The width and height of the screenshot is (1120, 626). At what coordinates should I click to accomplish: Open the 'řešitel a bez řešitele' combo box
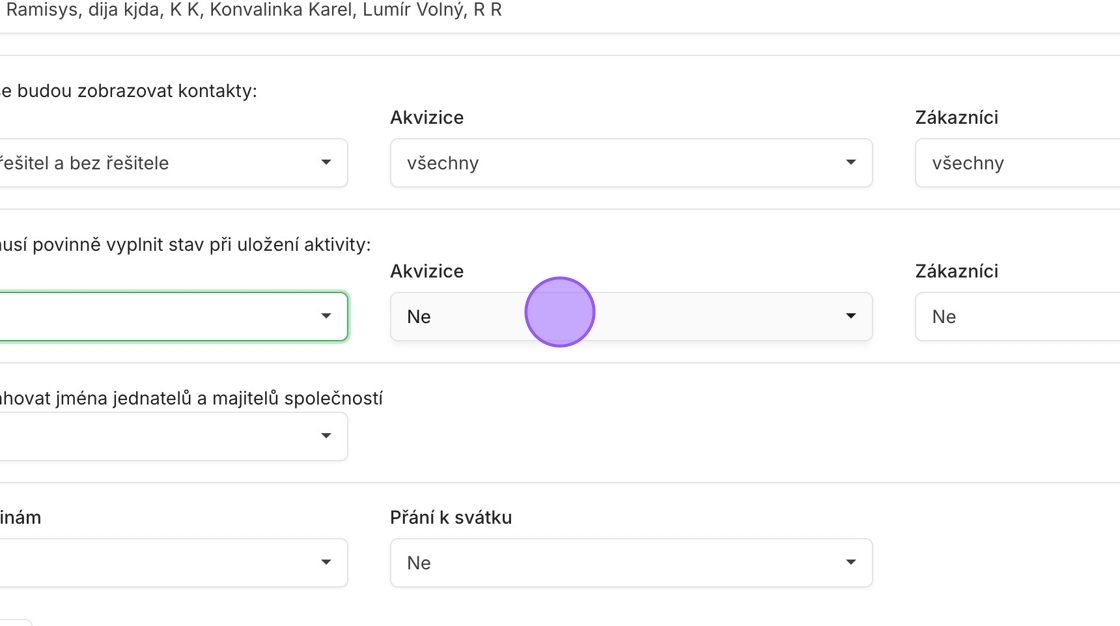174,163
